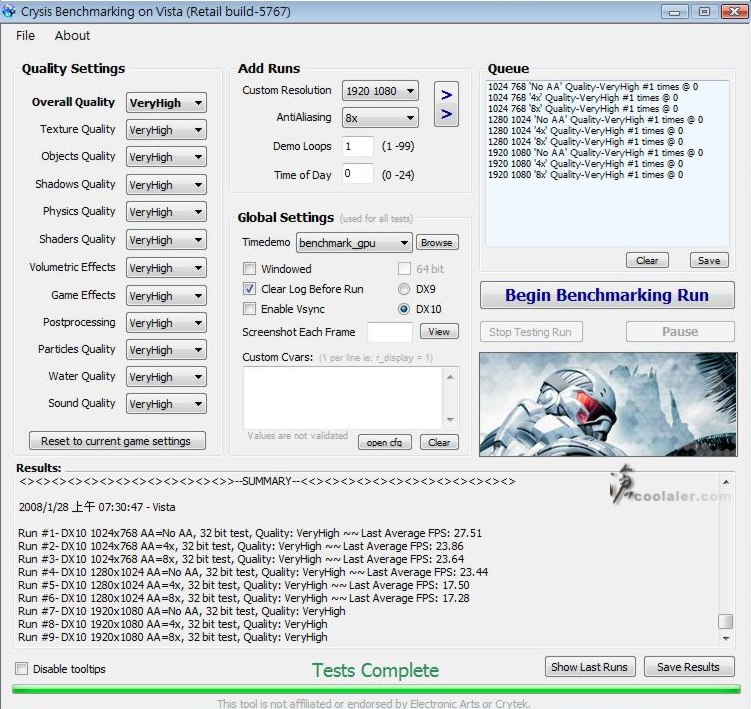This screenshot has width=751, height=709.
Task: Enable Vsync checkbox
Action: click(x=250, y=309)
